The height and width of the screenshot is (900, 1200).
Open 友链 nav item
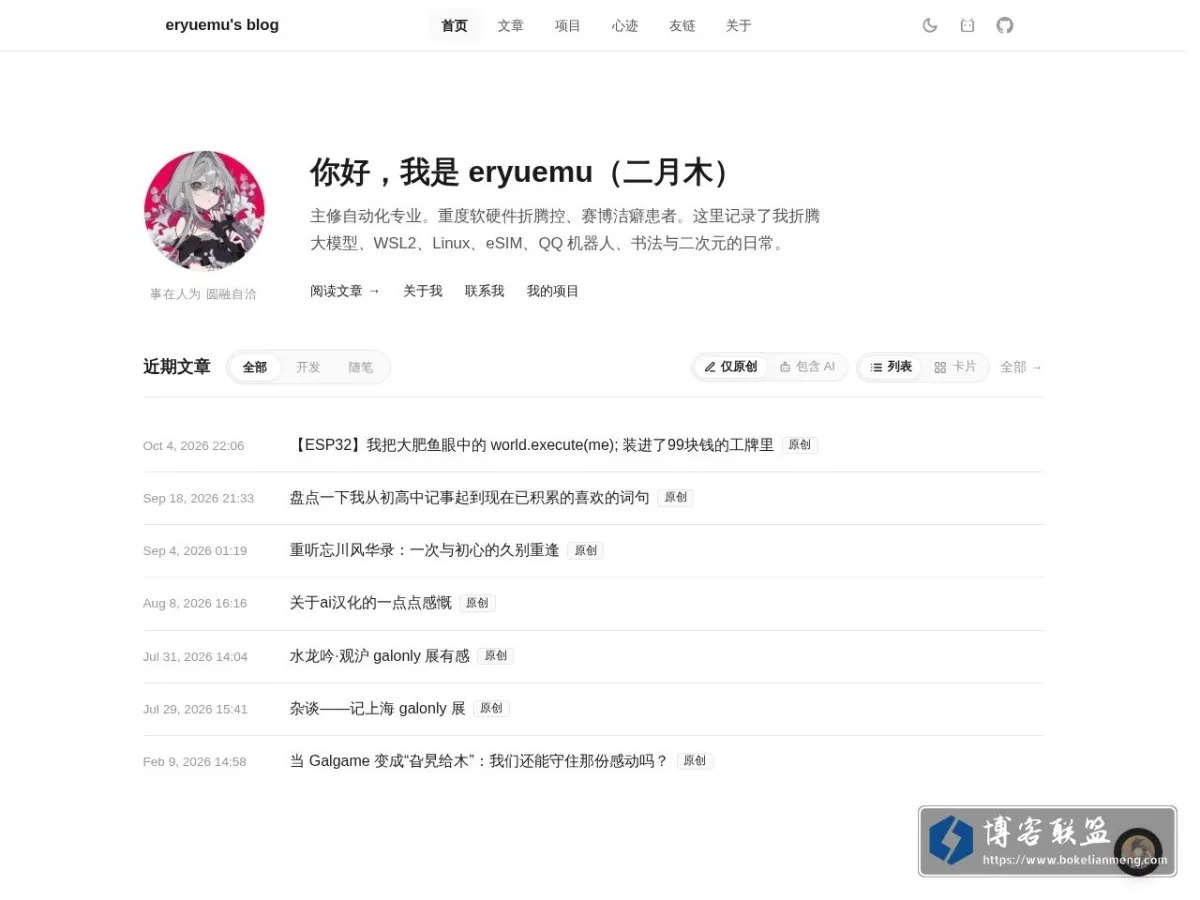click(682, 26)
